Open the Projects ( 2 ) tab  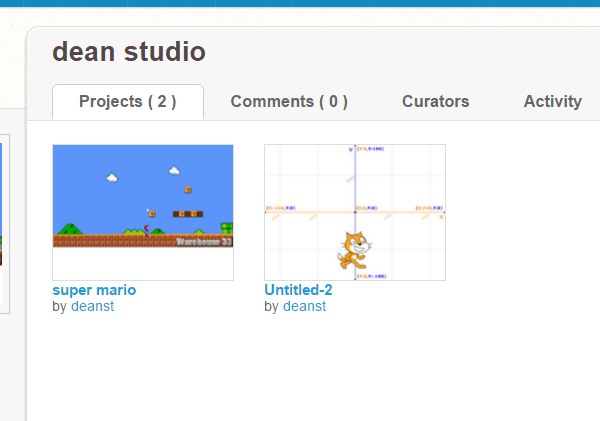(x=128, y=102)
